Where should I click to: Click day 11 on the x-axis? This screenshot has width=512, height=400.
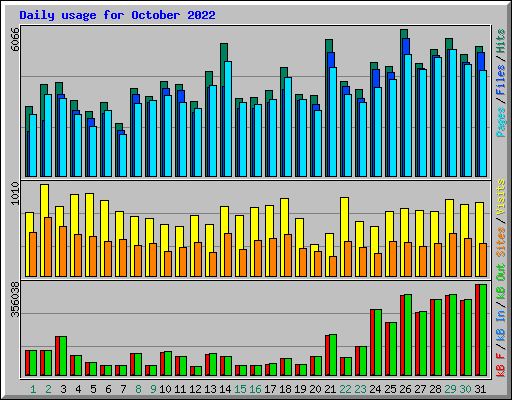(180, 389)
